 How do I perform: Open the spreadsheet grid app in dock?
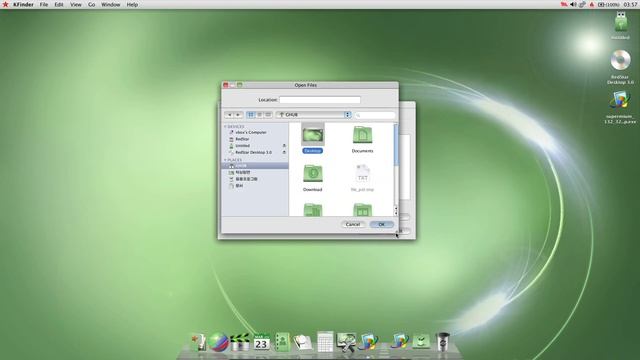pos(325,341)
